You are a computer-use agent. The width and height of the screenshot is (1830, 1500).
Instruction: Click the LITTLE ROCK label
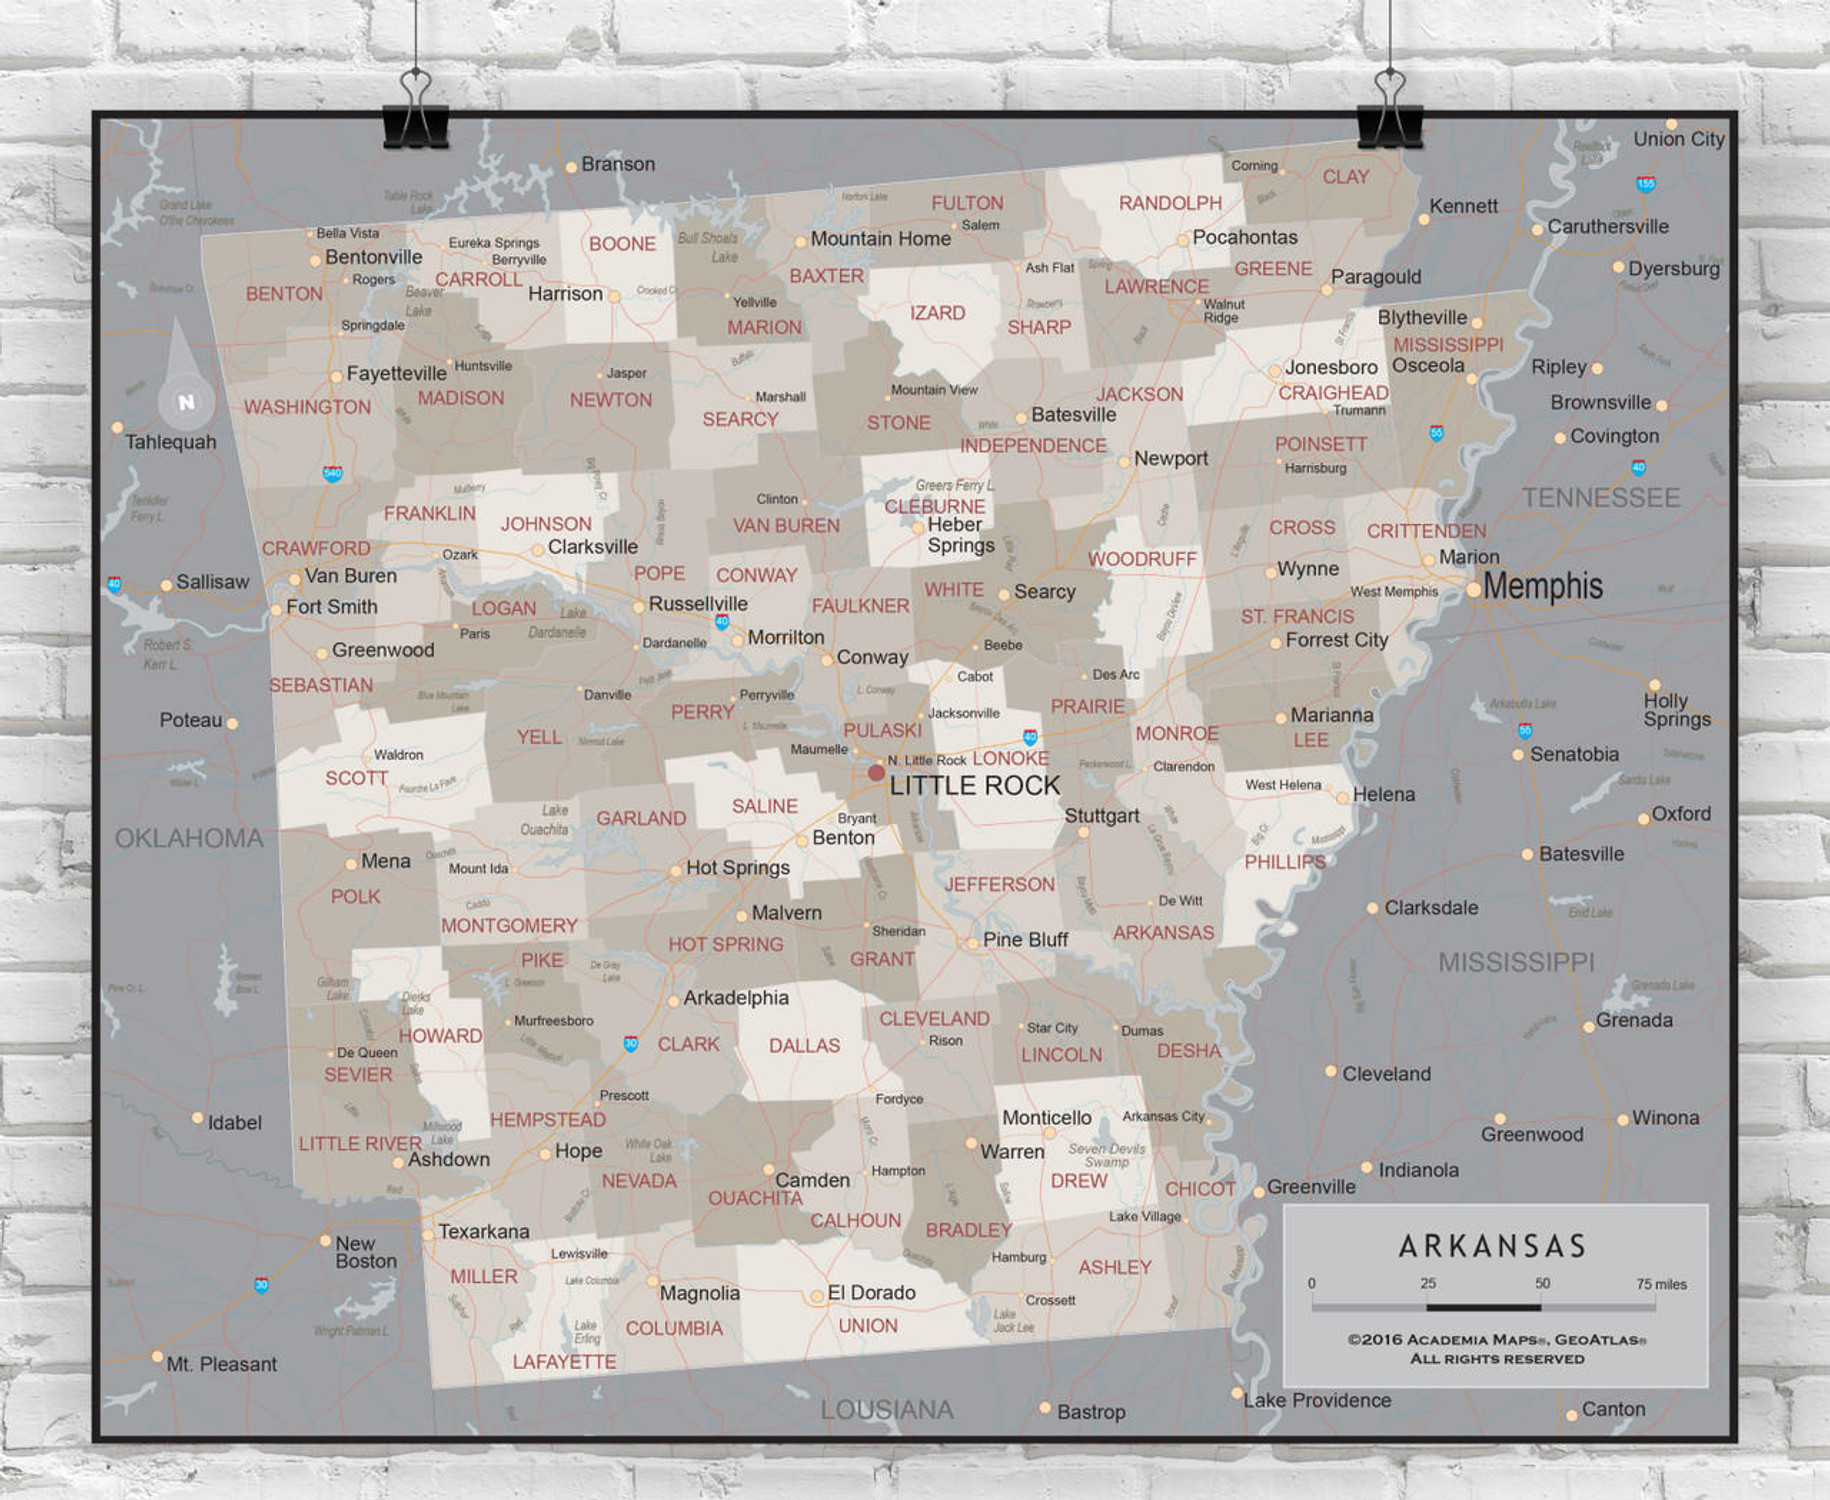point(975,785)
